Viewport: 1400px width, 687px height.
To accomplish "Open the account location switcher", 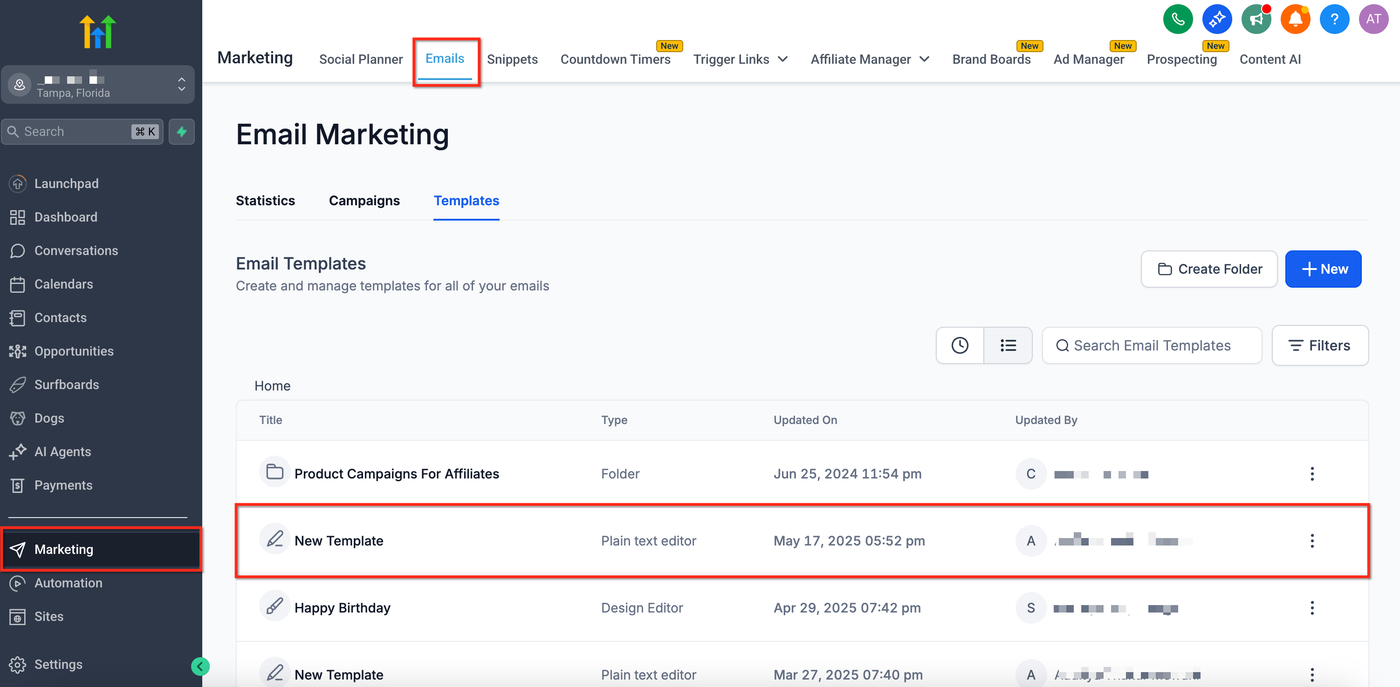I will click(x=98, y=85).
